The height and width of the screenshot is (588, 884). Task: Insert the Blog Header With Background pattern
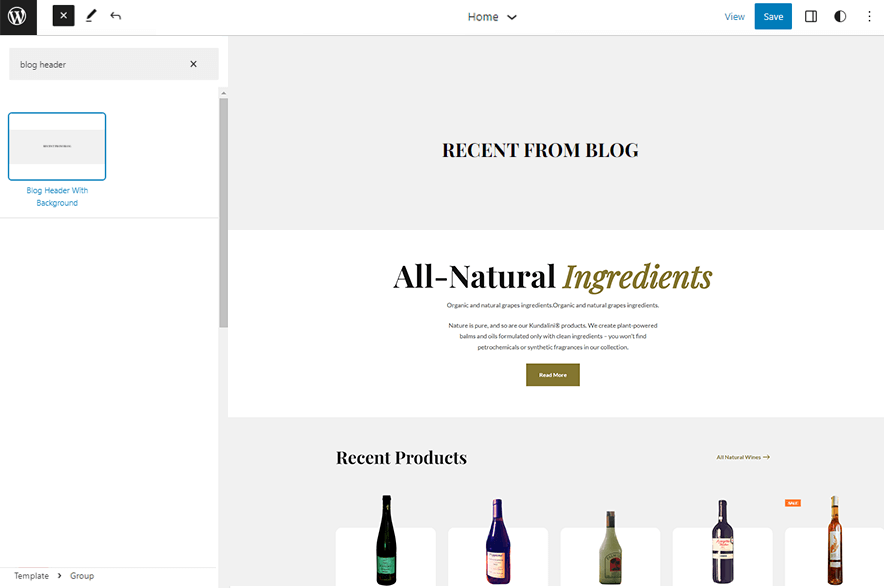57,146
